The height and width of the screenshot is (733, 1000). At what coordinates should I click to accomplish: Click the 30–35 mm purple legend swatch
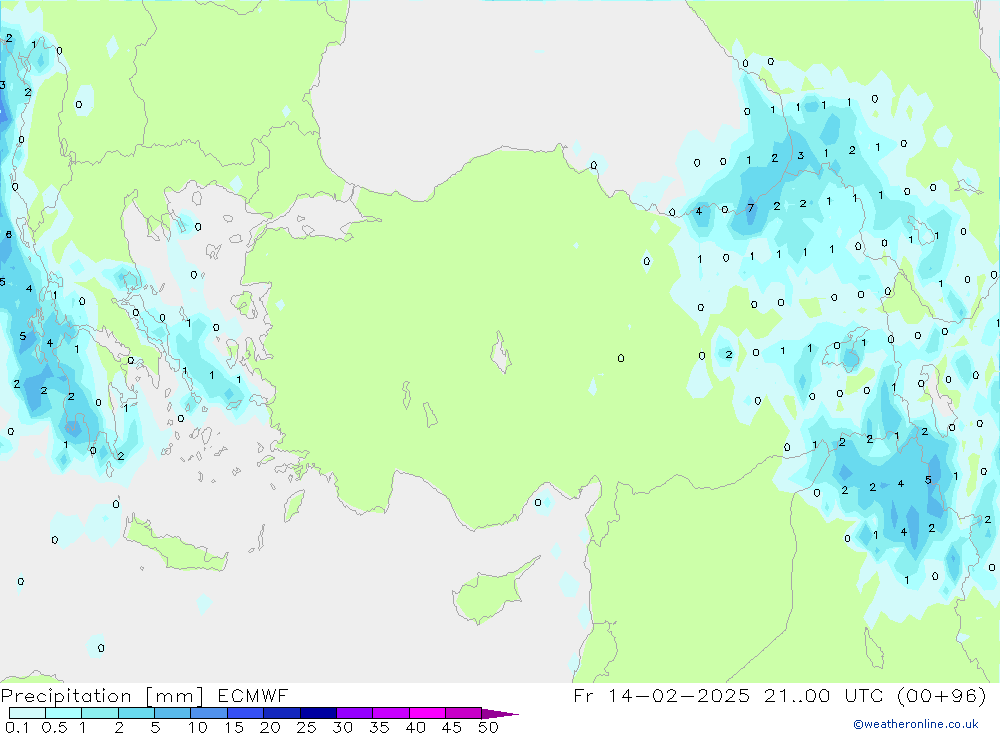(354, 713)
